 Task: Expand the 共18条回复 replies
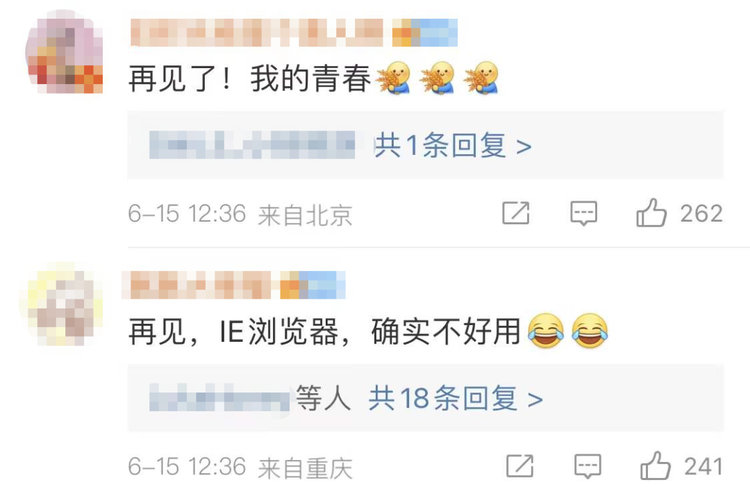coord(455,398)
